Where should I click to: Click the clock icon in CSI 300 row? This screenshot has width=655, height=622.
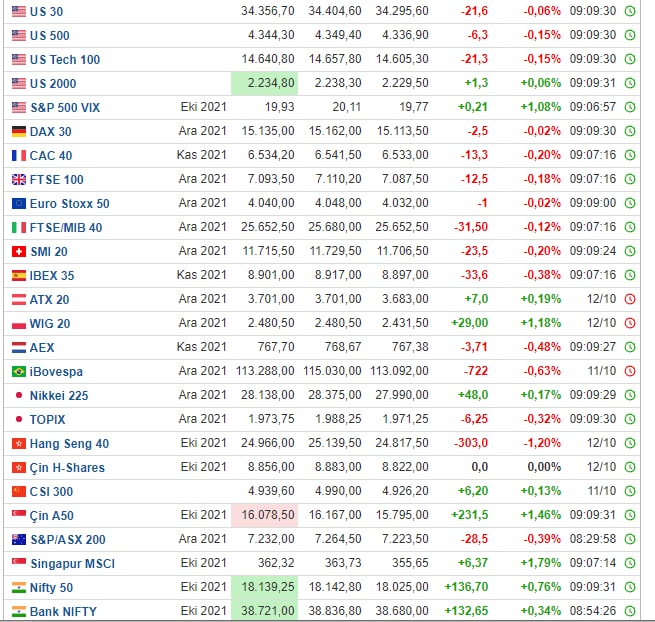[630, 491]
